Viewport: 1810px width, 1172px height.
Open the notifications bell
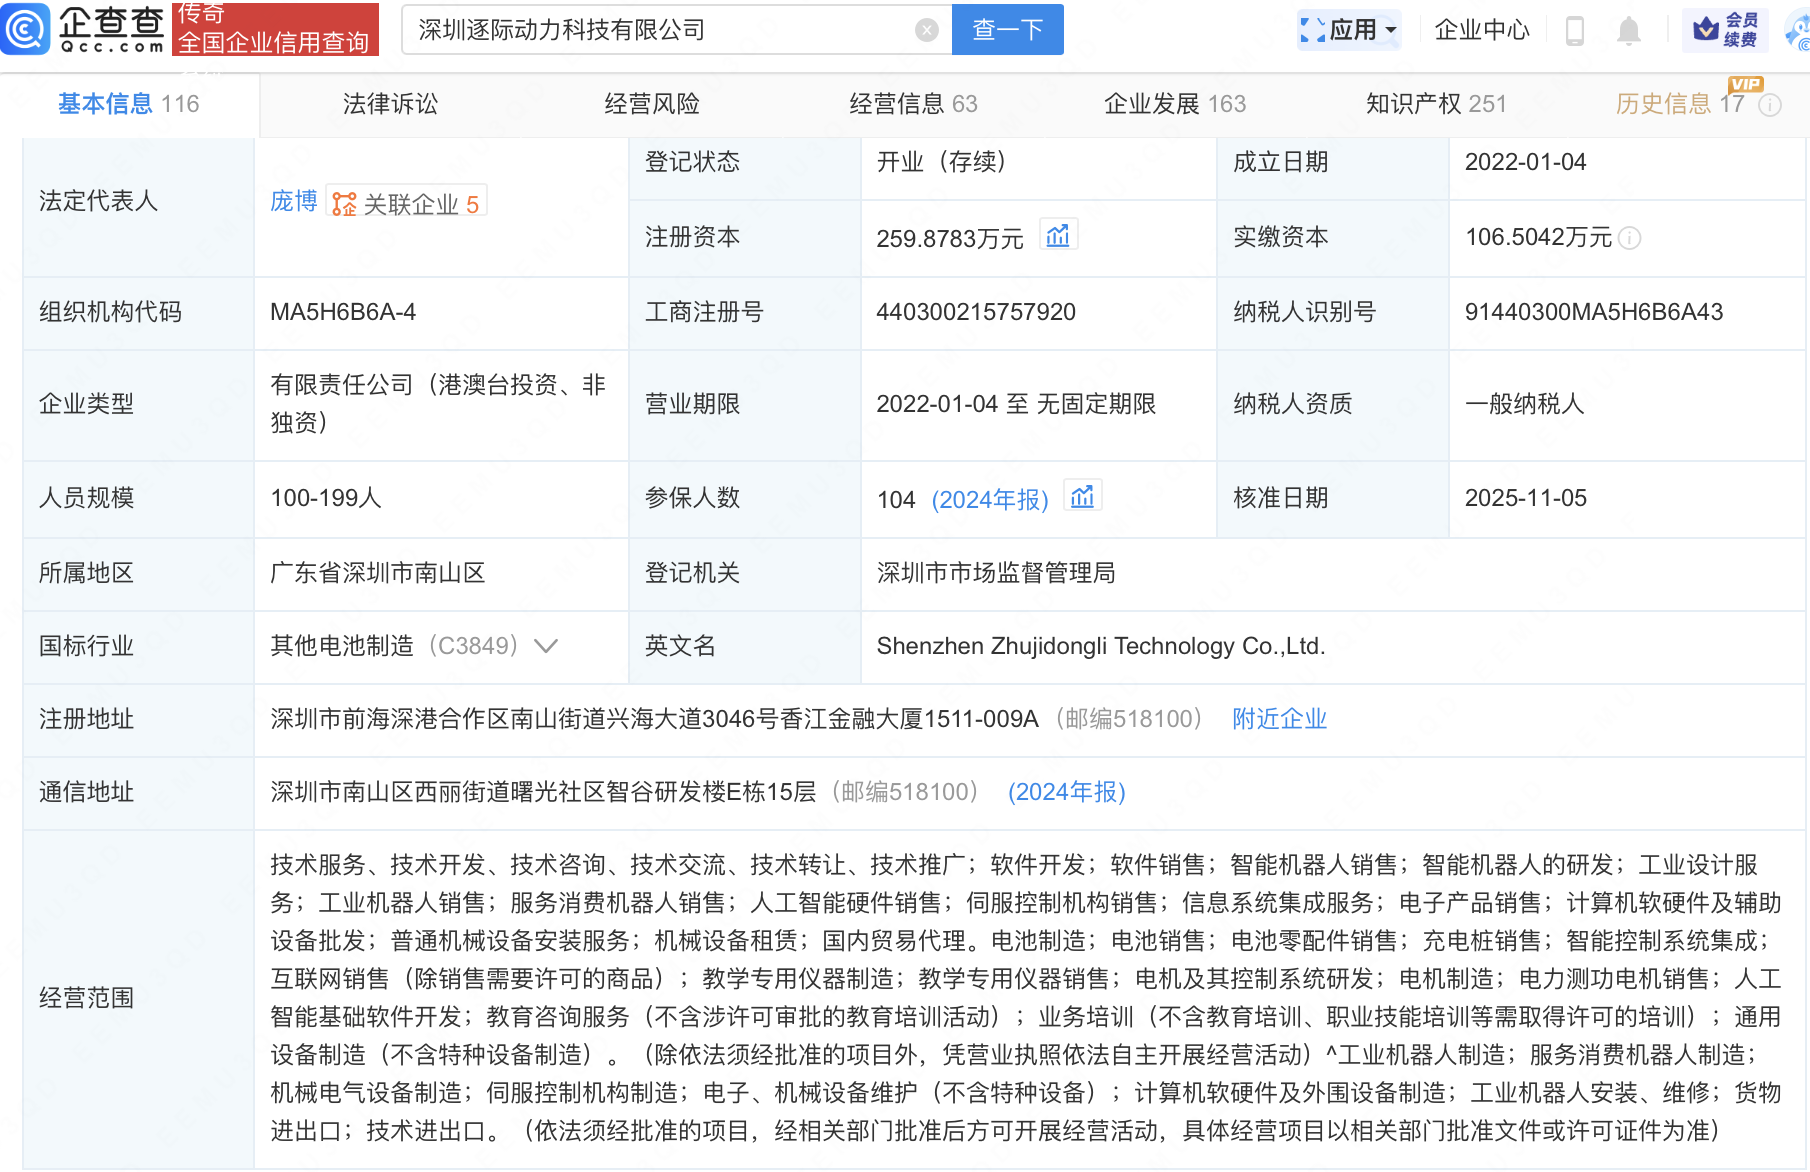1628,31
